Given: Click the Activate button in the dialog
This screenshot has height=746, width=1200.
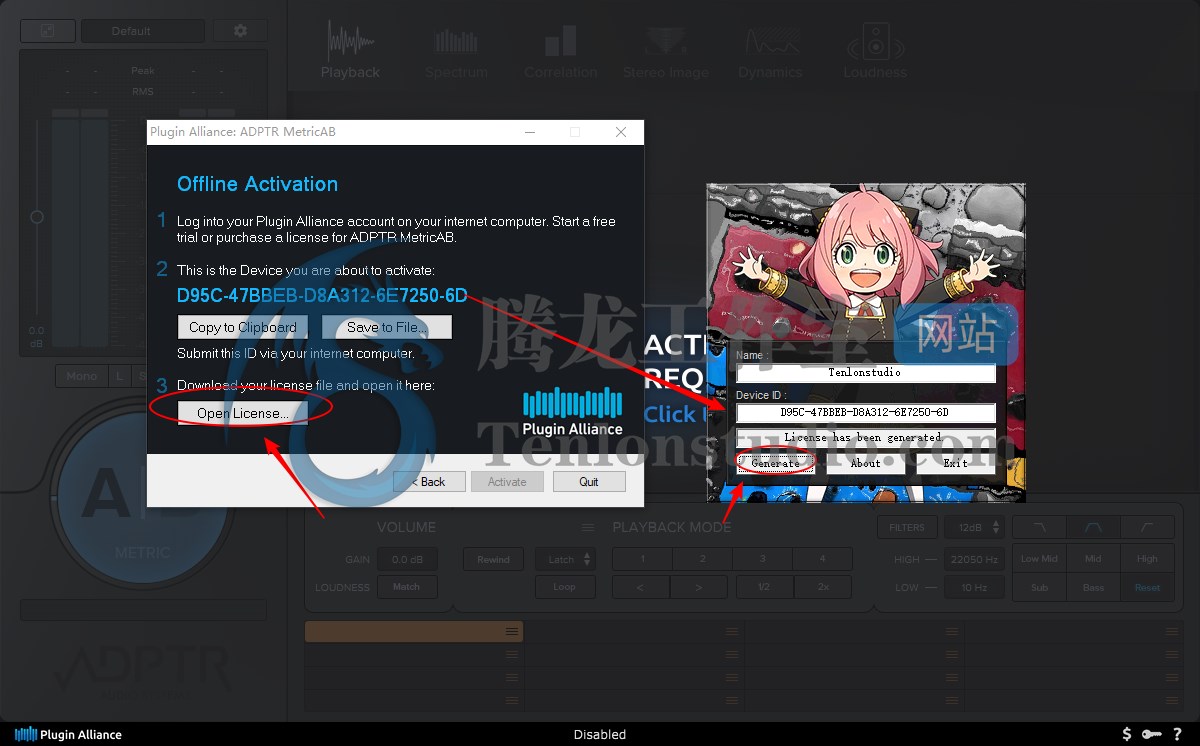Looking at the screenshot, I should click(507, 481).
